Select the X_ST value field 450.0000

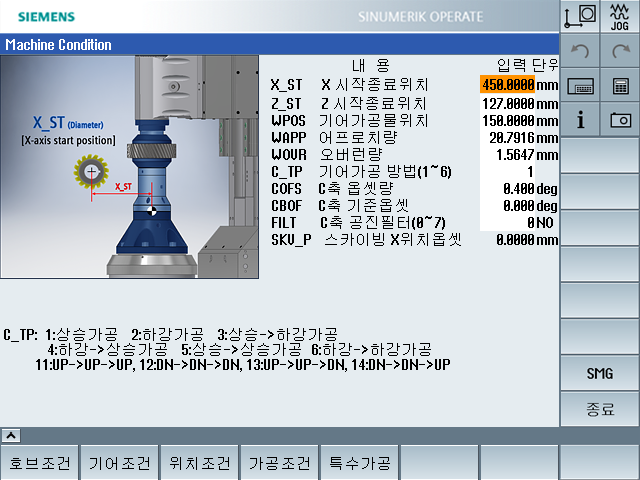(507, 84)
